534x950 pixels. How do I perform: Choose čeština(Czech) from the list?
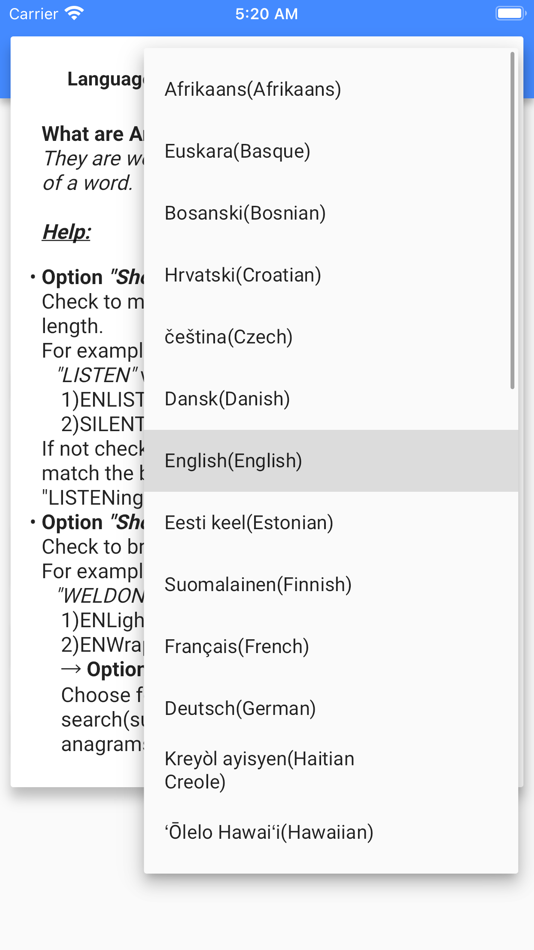pyautogui.click(x=331, y=337)
